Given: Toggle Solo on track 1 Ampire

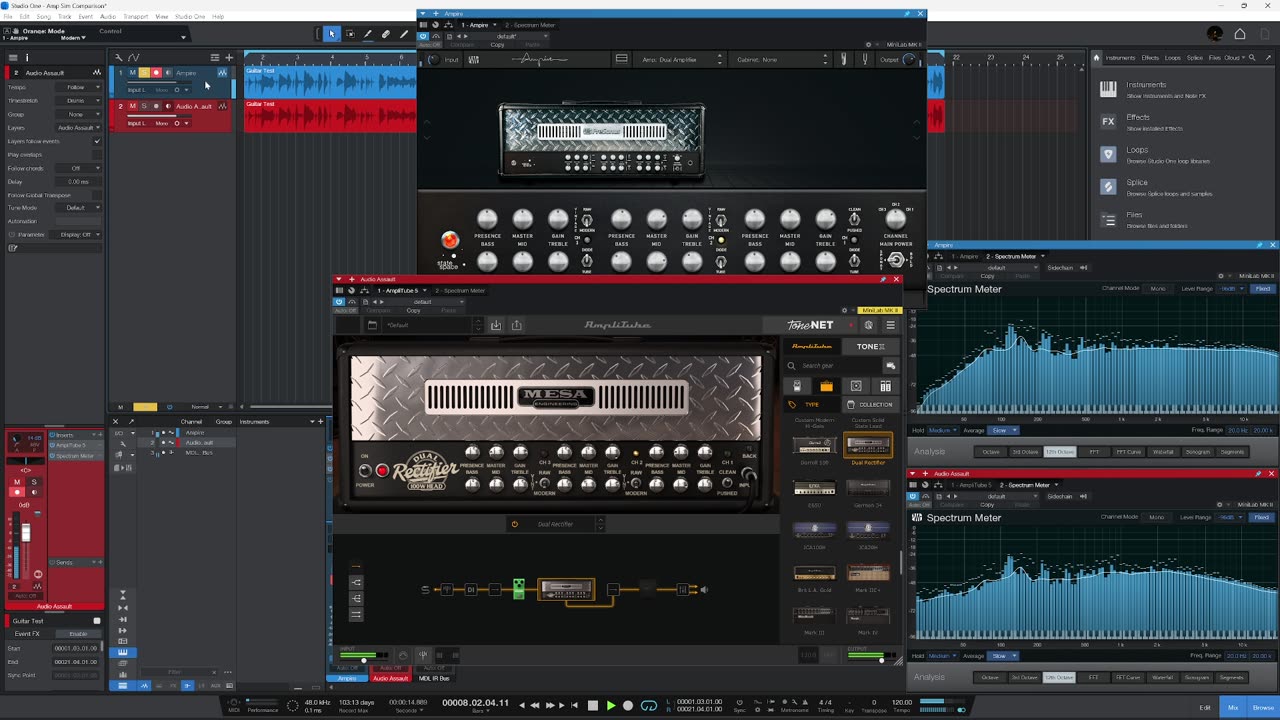Looking at the screenshot, I should 144,73.
